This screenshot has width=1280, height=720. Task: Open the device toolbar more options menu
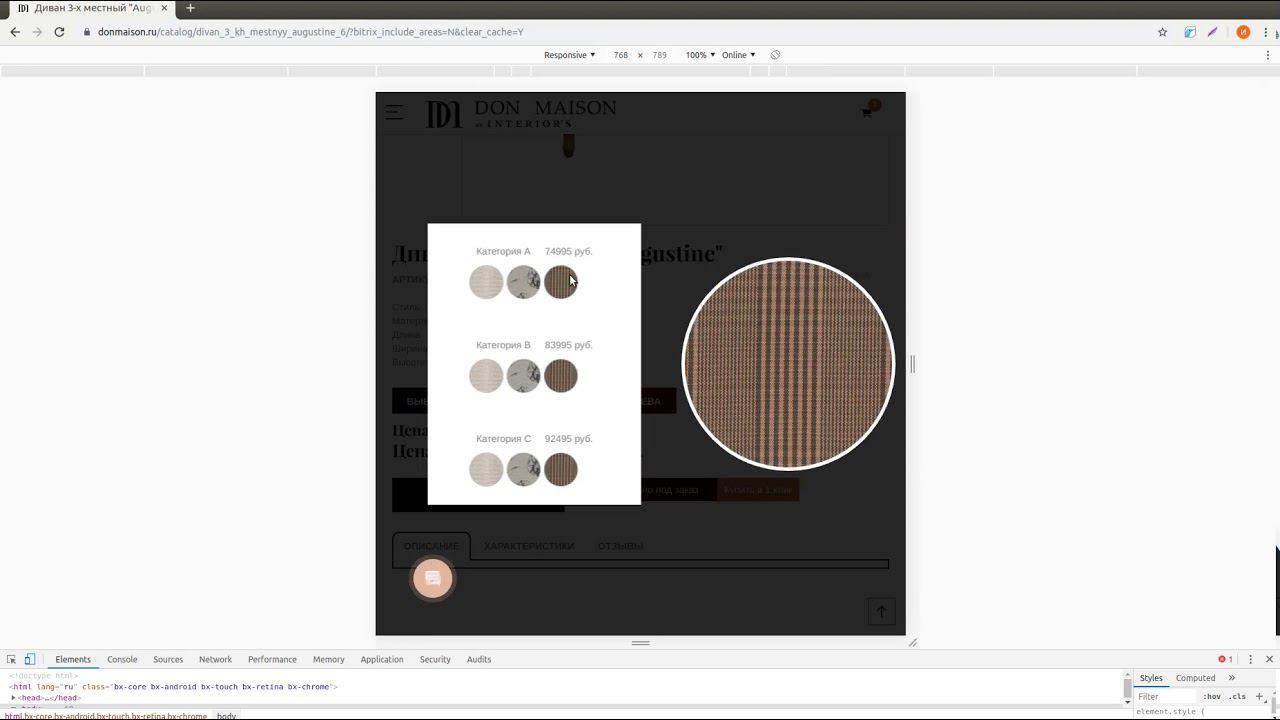(1267, 55)
